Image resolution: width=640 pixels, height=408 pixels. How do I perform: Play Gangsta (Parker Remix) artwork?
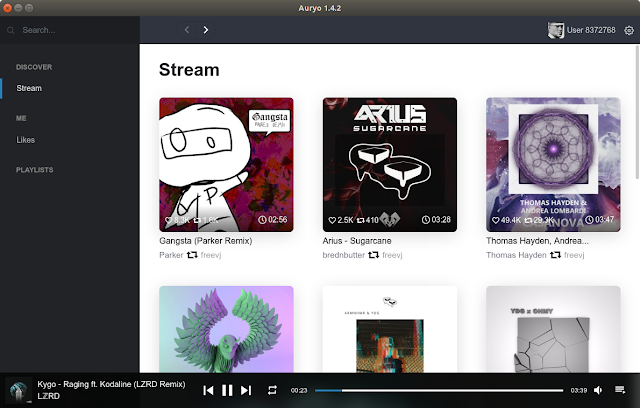[x=227, y=164]
